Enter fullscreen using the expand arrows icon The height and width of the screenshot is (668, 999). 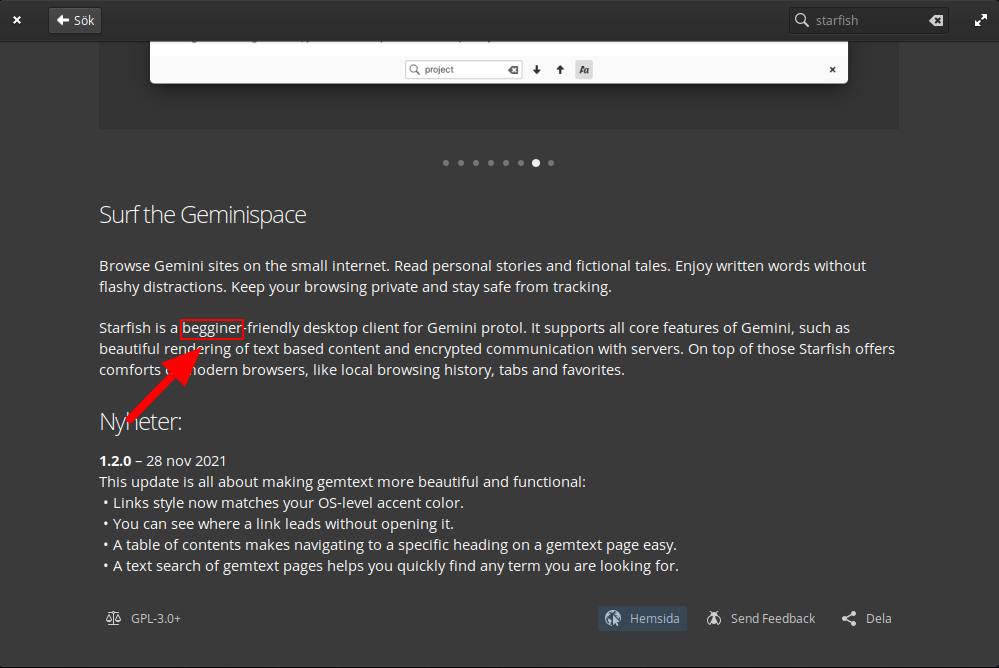click(x=981, y=19)
